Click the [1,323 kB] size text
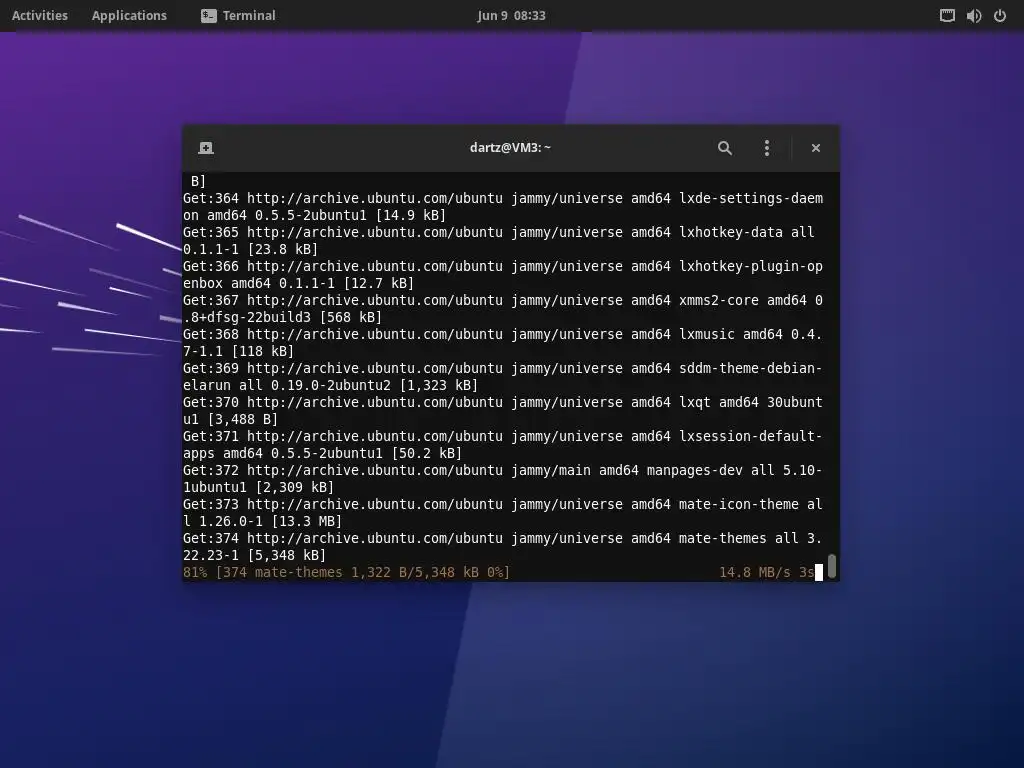 point(439,385)
